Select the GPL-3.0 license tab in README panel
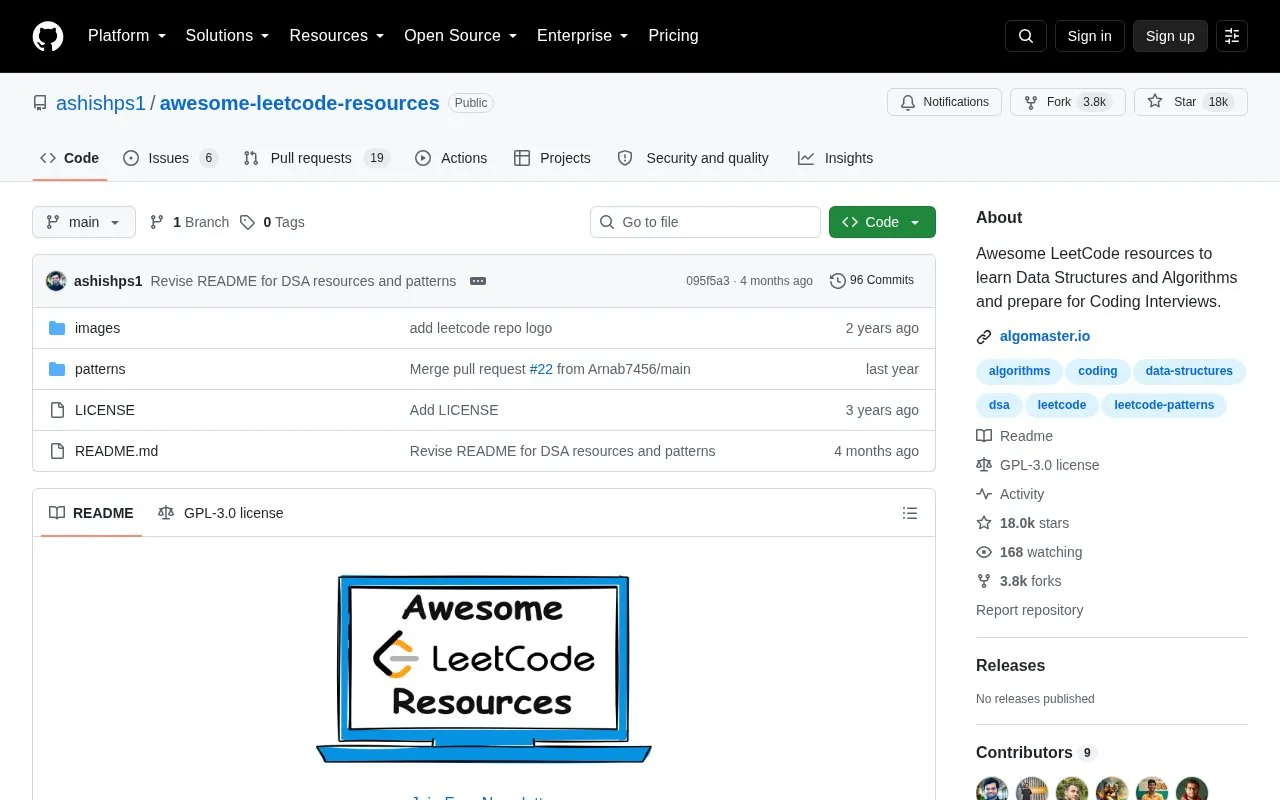This screenshot has height=800, width=1280. click(221, 513)
